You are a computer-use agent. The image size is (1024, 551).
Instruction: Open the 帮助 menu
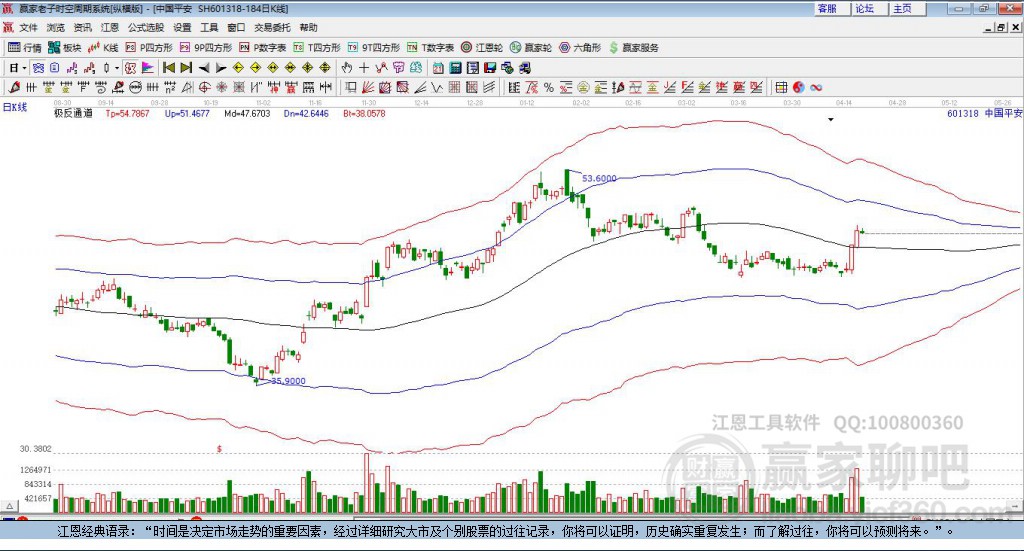308,27
